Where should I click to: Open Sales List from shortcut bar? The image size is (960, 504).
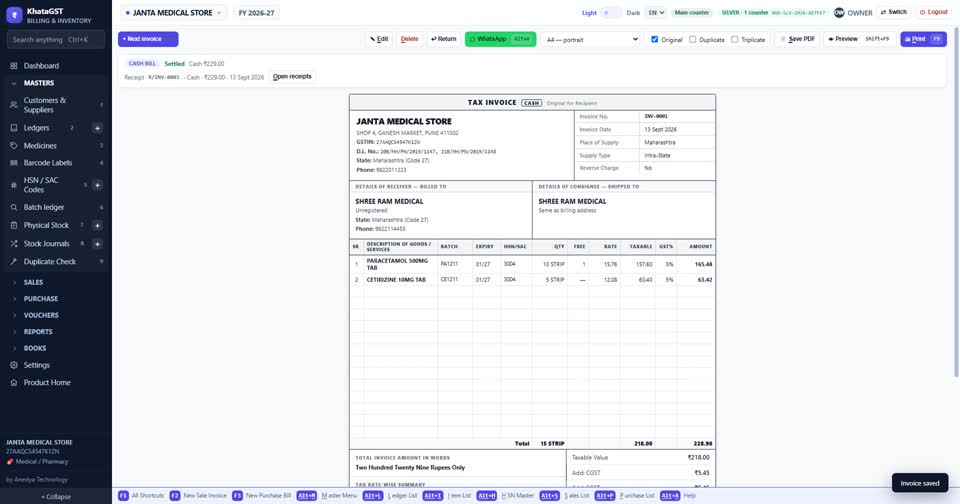pos(564,495)
